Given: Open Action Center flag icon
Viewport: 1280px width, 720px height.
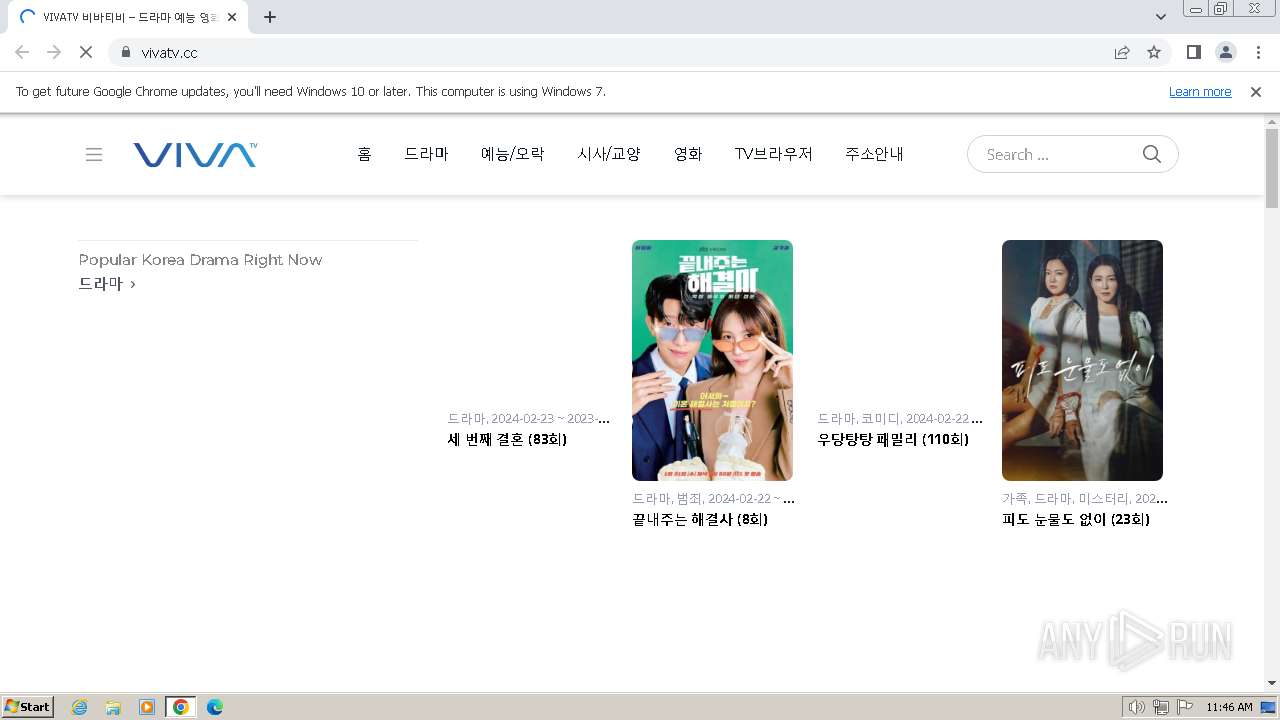Looking at the screenshot, I should coord(1185,707).
